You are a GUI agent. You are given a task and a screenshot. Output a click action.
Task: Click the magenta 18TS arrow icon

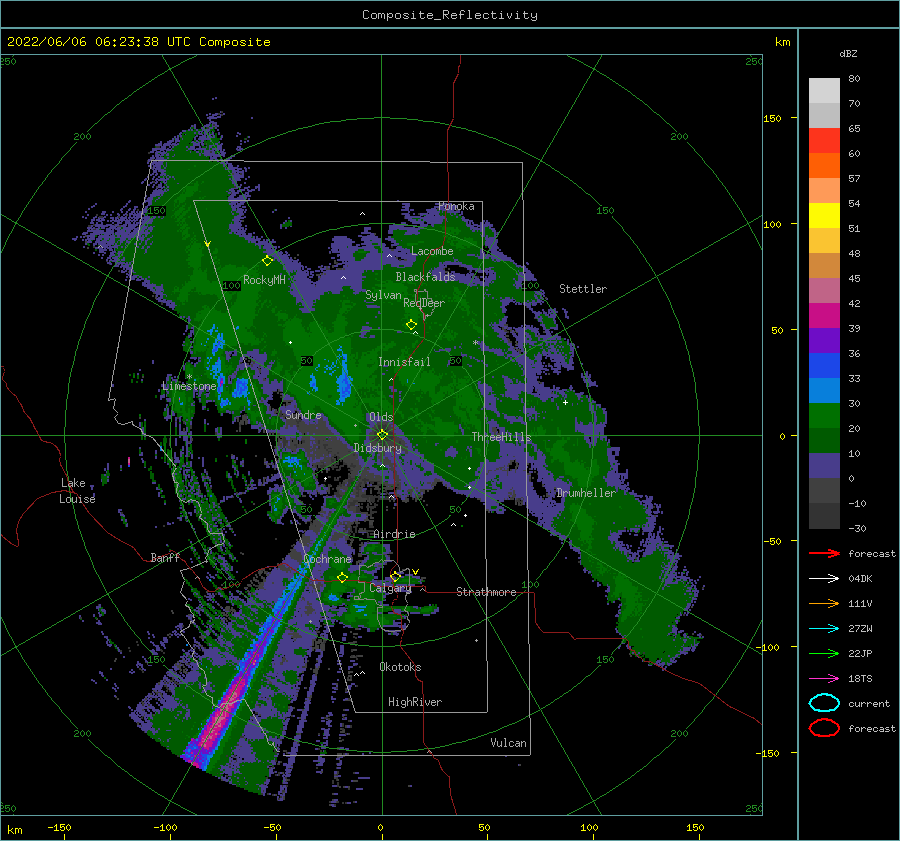pyautogui.click(x=824, y=679)
